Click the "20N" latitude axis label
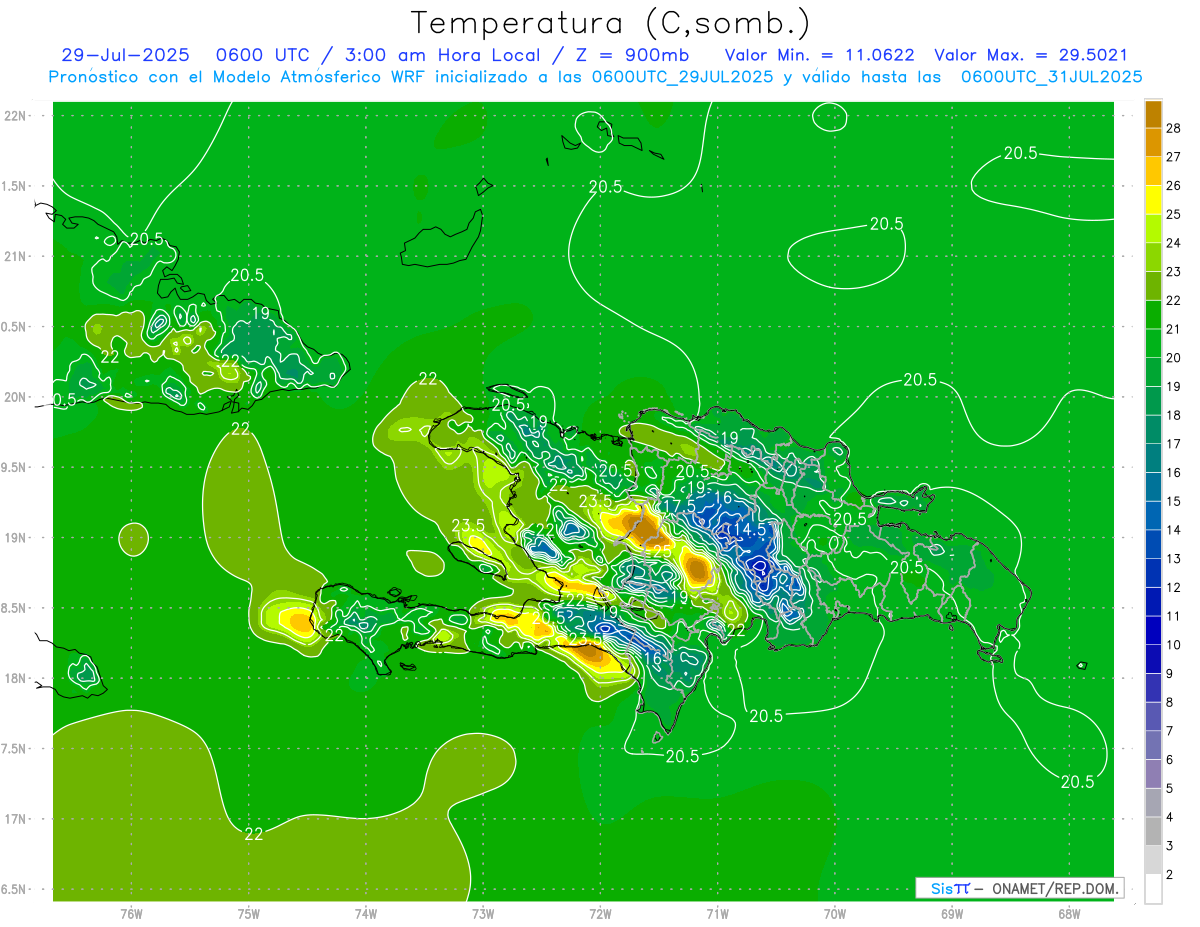The width and height of the screenshot is (1200, 927). tap(15, 397)
